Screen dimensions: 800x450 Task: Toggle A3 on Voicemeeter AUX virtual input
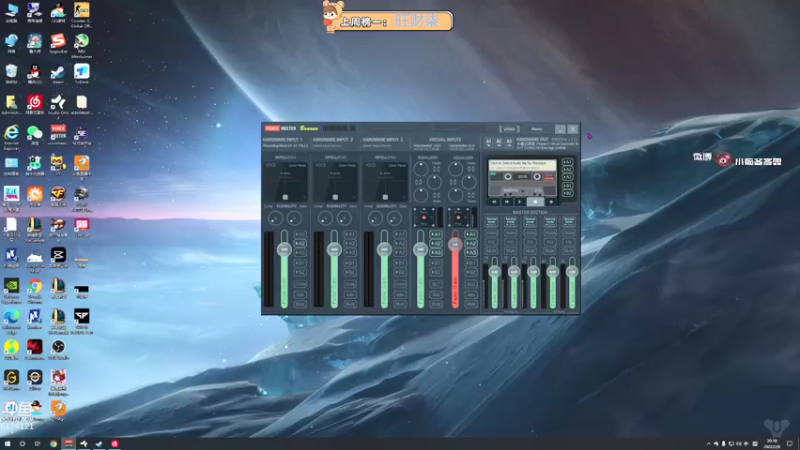coord(471,253)
